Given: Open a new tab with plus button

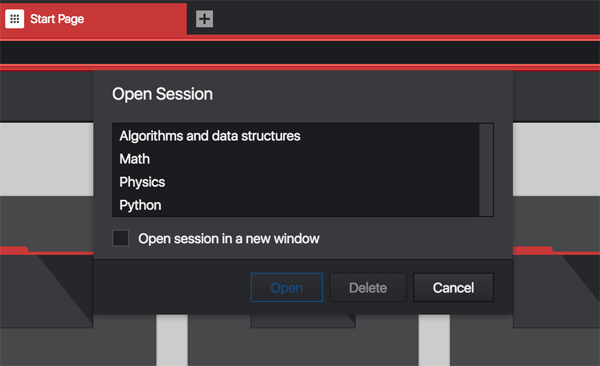Looking at the screenshot, I should (x=204, y=19).
